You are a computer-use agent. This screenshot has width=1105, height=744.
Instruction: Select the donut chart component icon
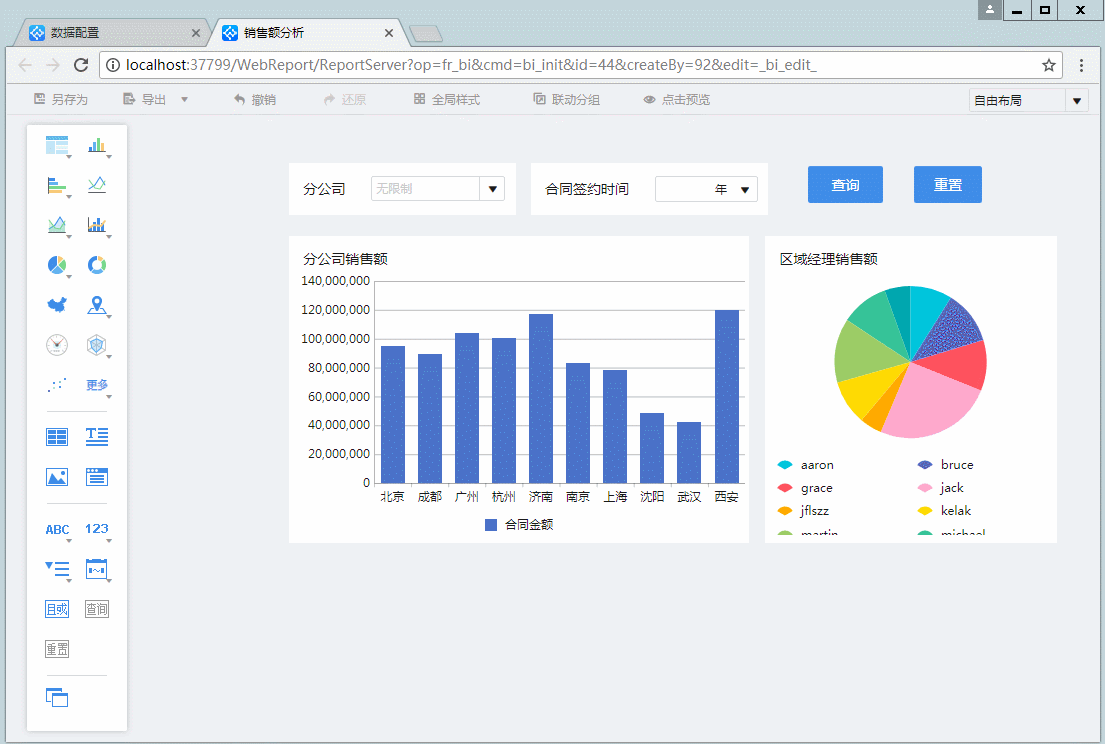(x=97, y=265)
